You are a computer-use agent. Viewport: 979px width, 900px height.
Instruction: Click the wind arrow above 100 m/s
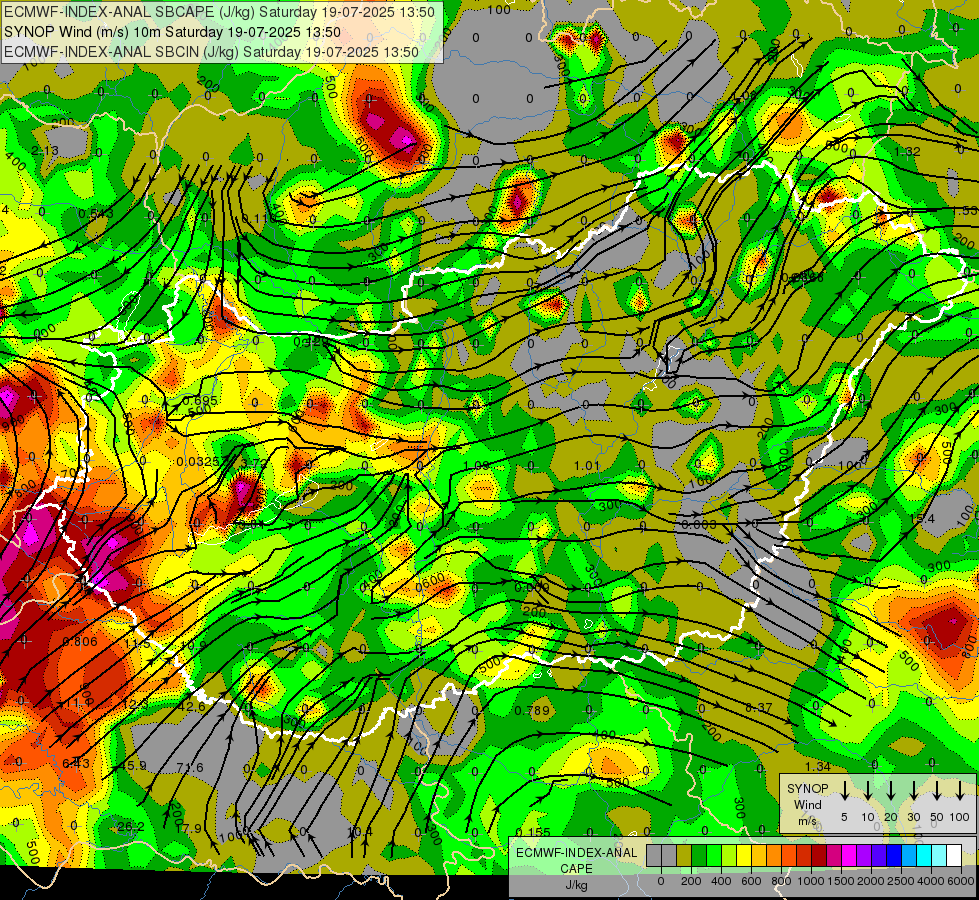(960, 791)
